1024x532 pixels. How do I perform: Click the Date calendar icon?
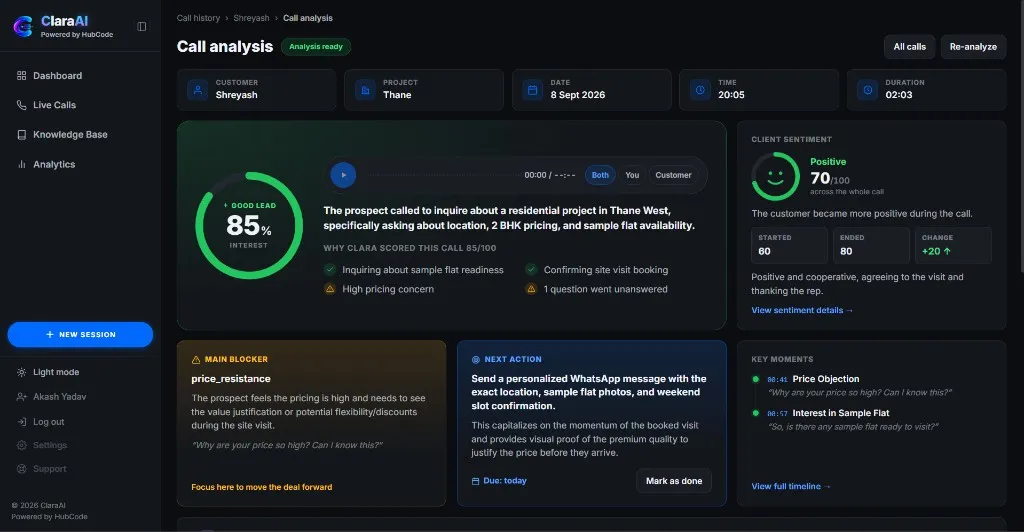pos(532,89)
